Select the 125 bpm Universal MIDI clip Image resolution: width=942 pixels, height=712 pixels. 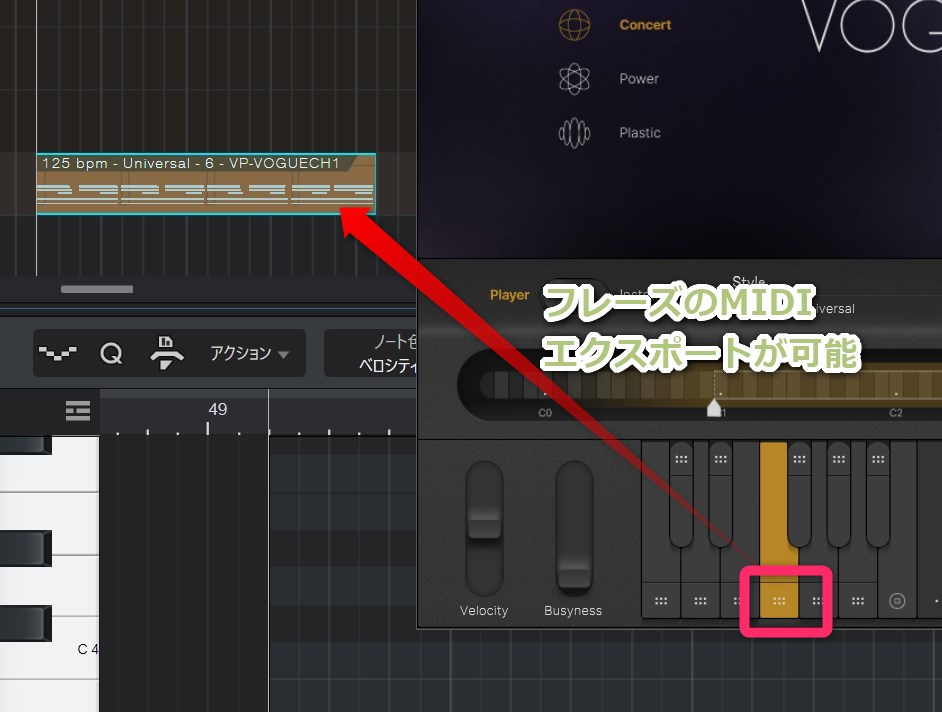(x=205, y=185)
